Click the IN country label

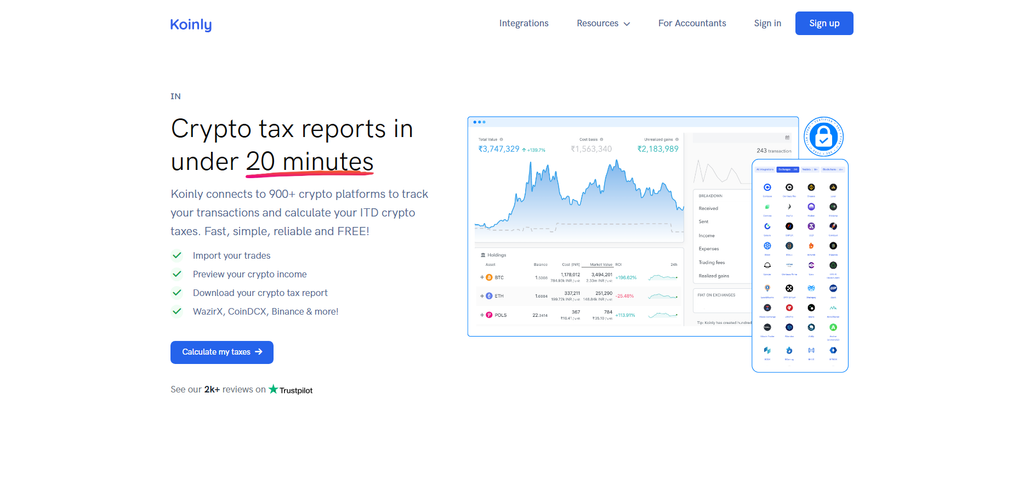(176, 96)
